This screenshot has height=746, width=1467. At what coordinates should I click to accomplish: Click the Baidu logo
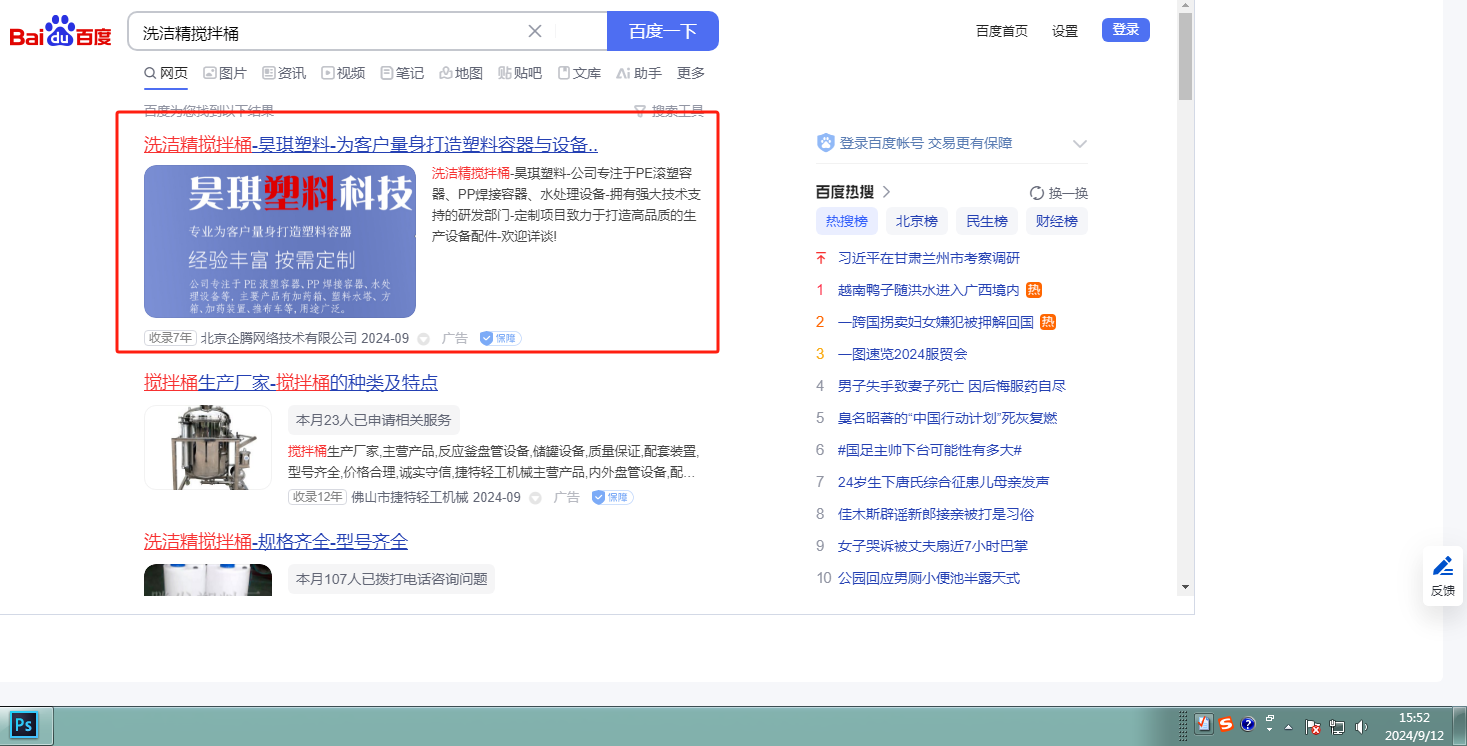click(x=60, y=32)
